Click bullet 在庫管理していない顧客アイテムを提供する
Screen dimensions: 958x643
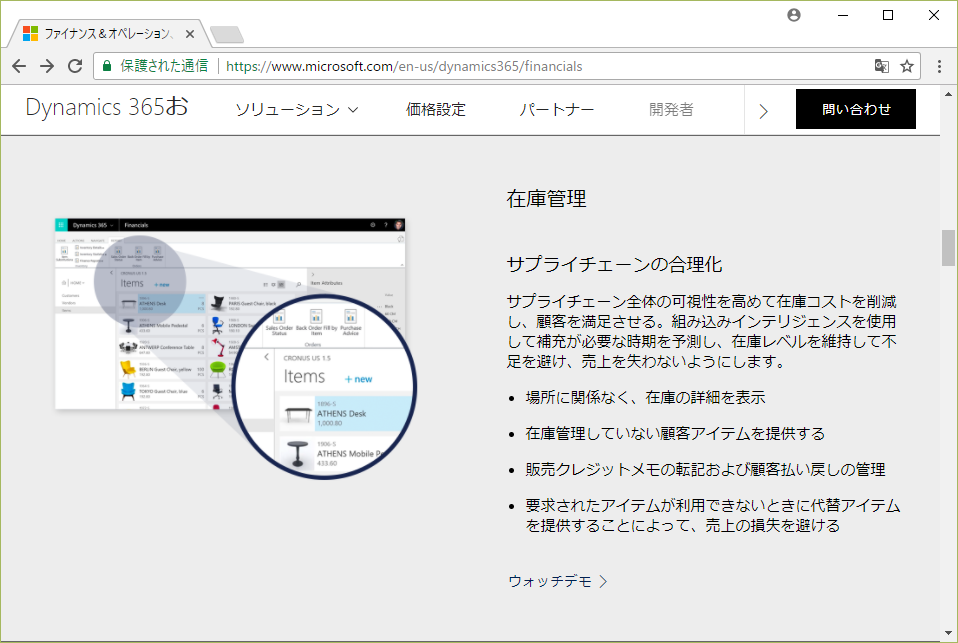pos(675,434)
